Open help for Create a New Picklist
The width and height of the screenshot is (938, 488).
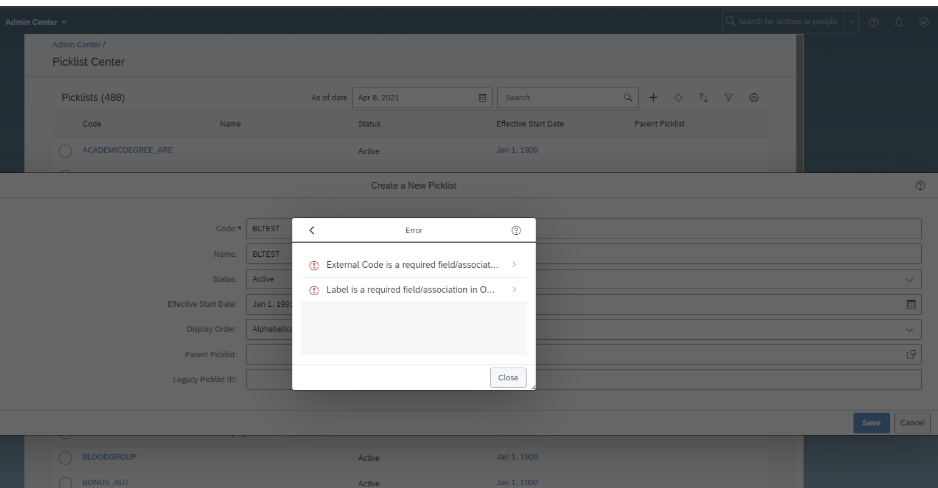coord(920,185)
